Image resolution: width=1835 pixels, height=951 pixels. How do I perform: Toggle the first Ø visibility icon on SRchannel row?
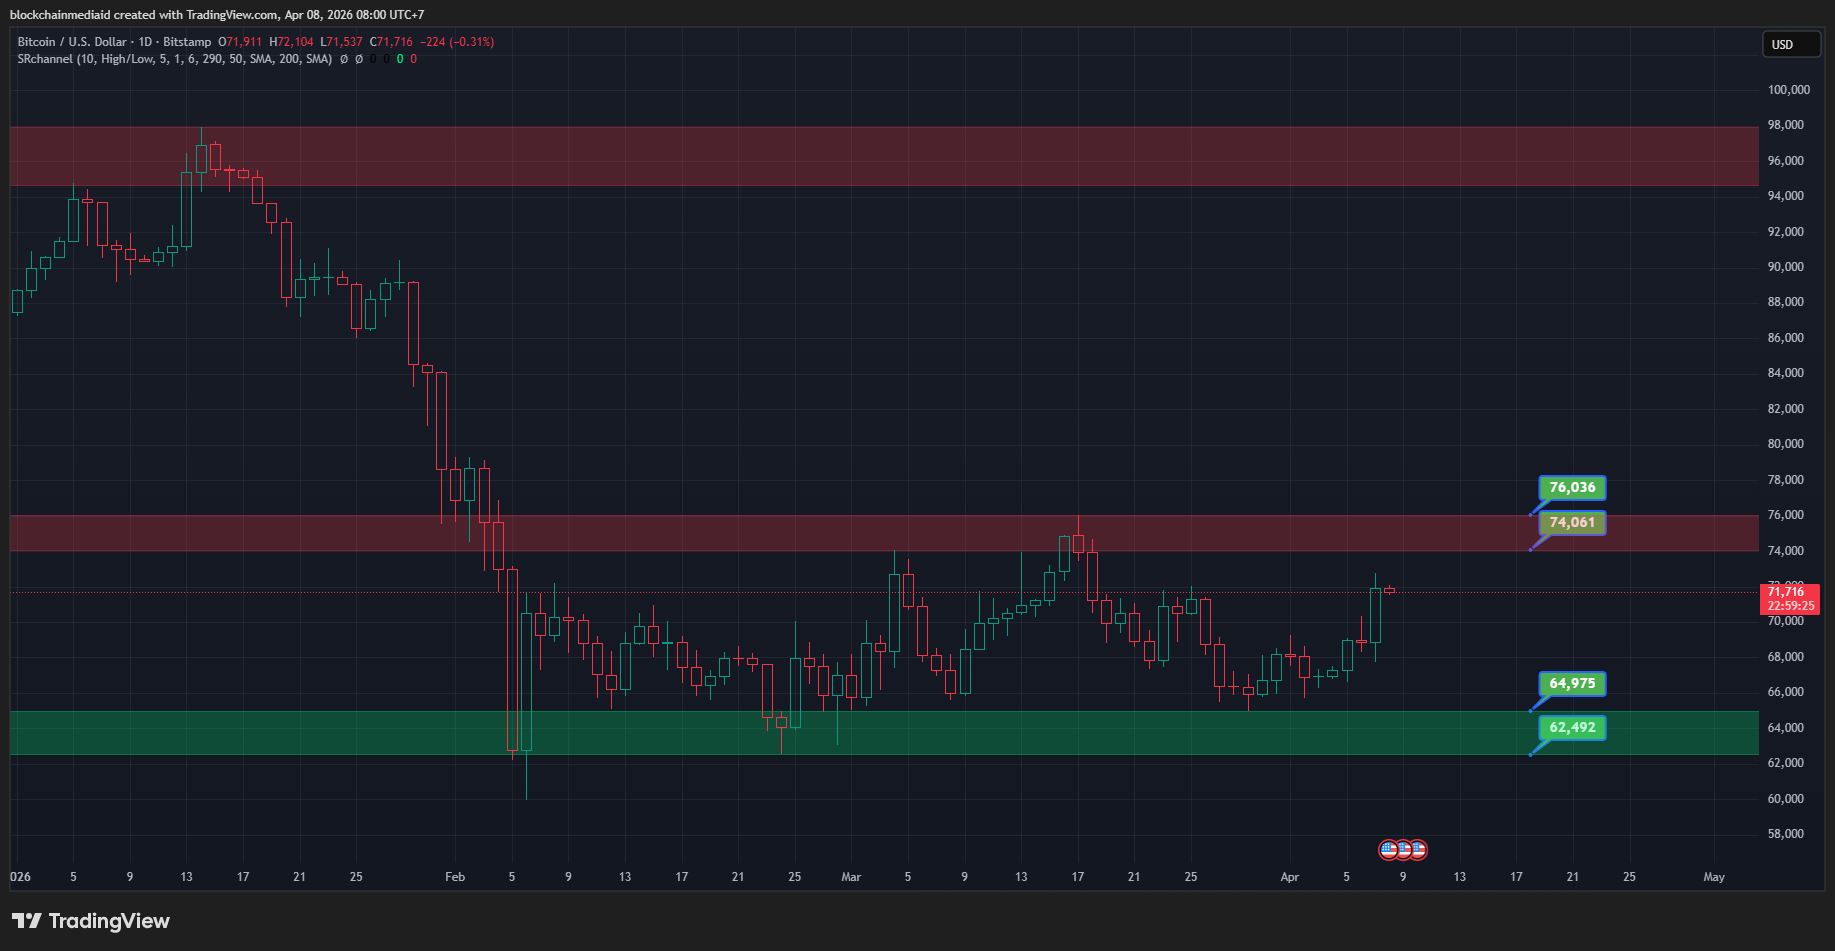(343, 58)
